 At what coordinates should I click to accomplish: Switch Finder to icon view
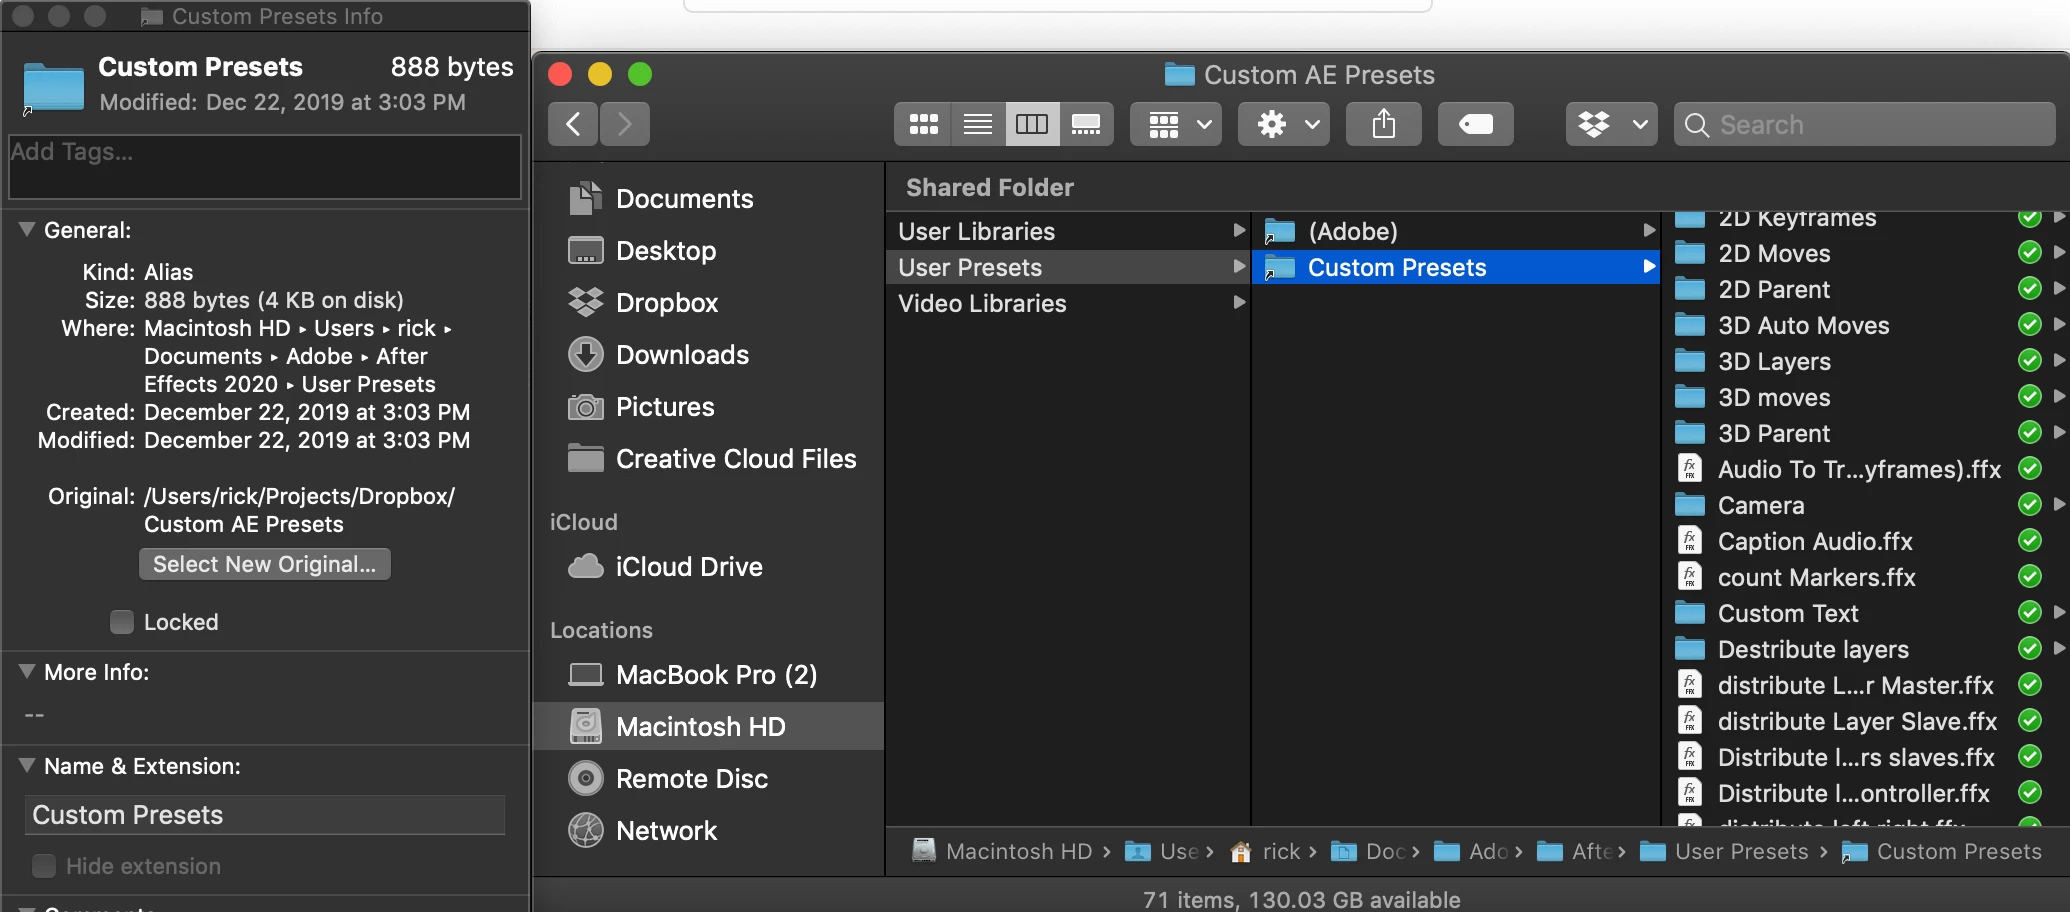coord(923,124)
